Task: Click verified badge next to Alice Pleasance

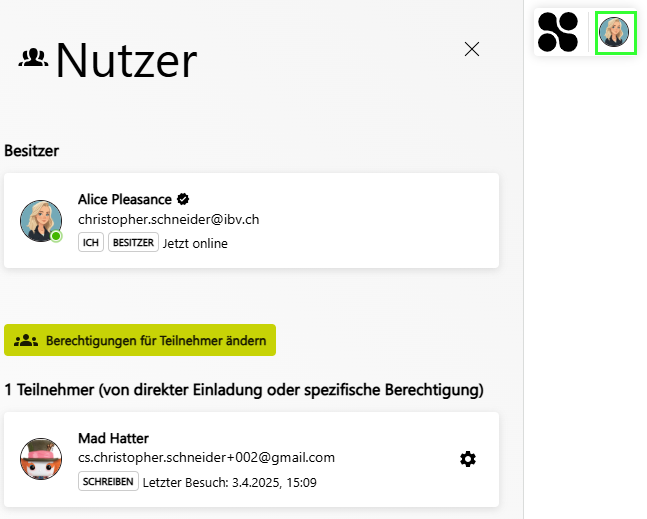Action: (183, 199)
